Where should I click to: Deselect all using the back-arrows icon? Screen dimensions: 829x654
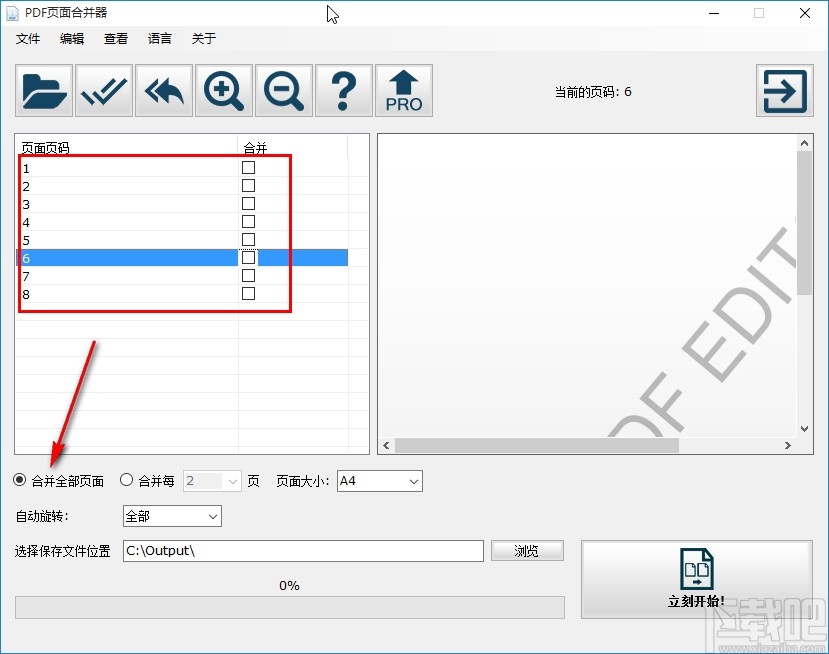click(x=163, y=90)
